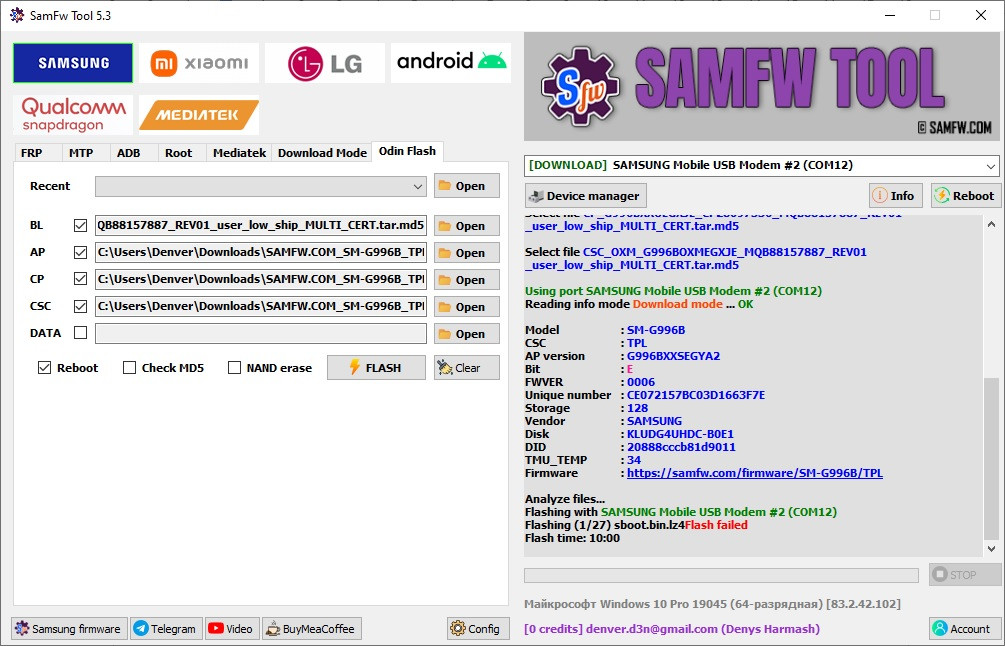Select the Samsung brand logo
Viewport: 1005px width, 646px height.
tap(73, 63)
